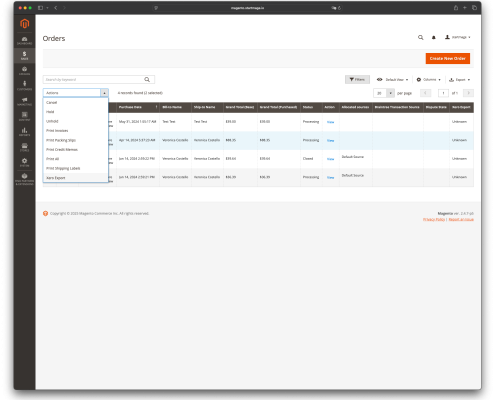This screenshot has width=495, height=400.
Task: Open the Catalog menu icon in the sidebar
Action: point(24,71)
